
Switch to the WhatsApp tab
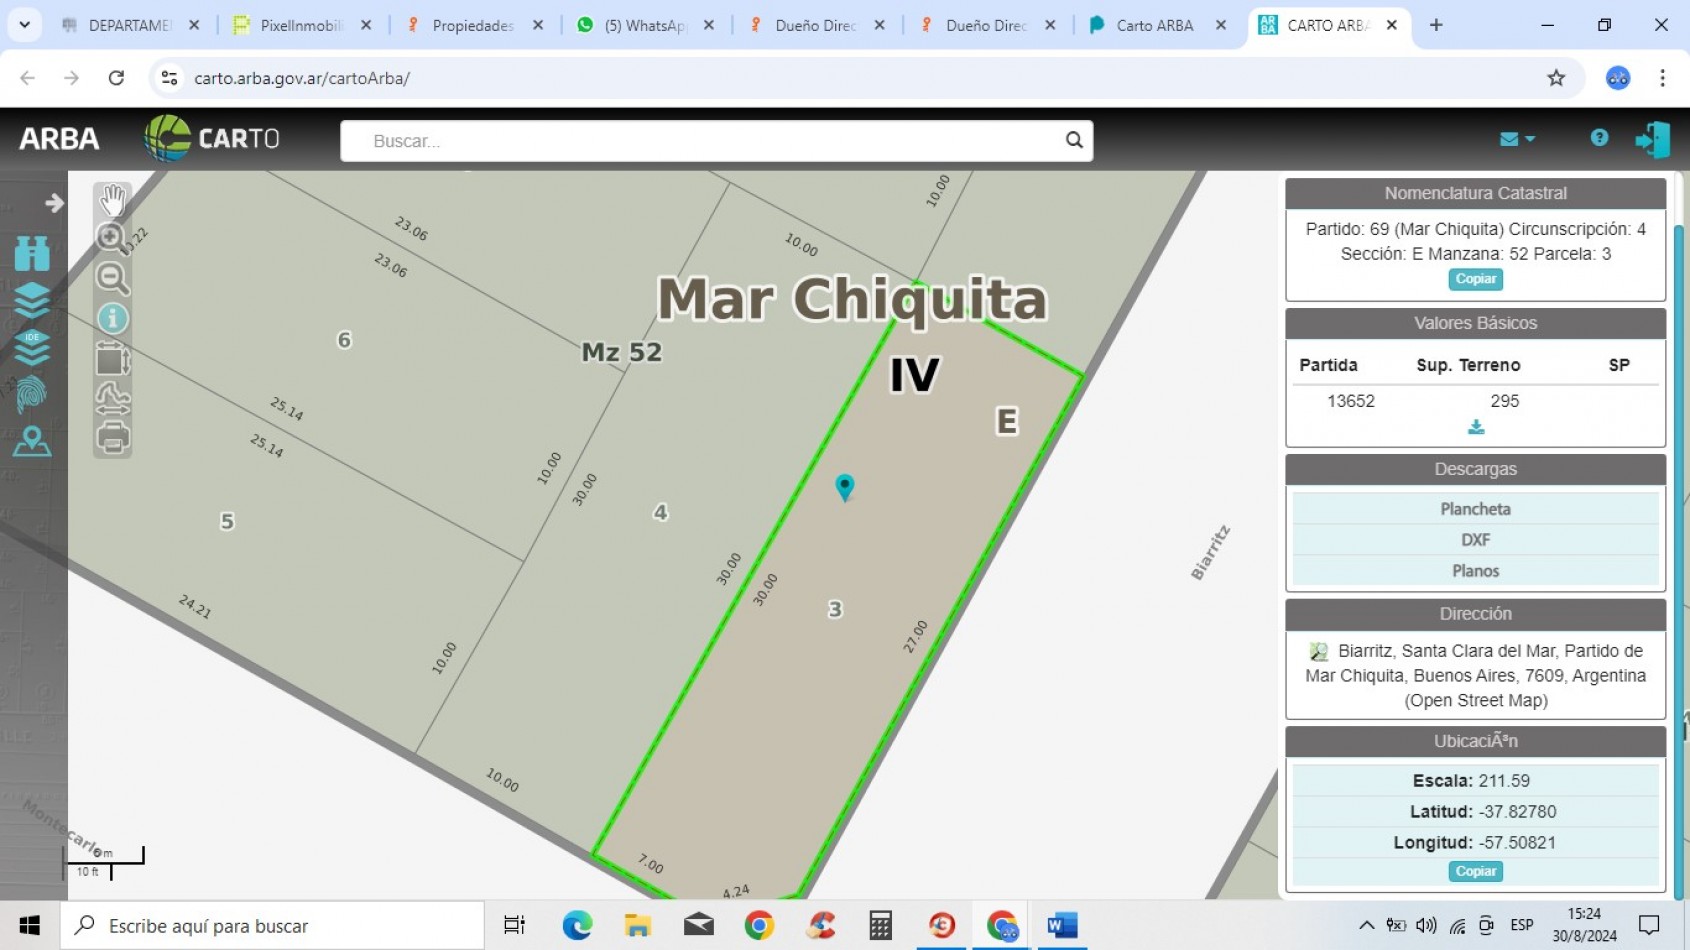[644, 26]
